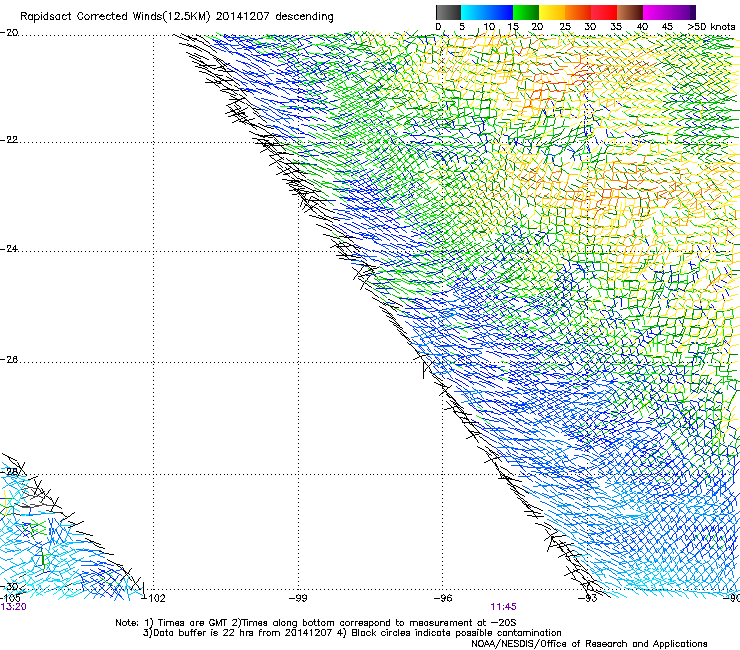Screen dimensions: 740x650
Task: Click the purple time label '13:20'
Action: pos(13,607)
